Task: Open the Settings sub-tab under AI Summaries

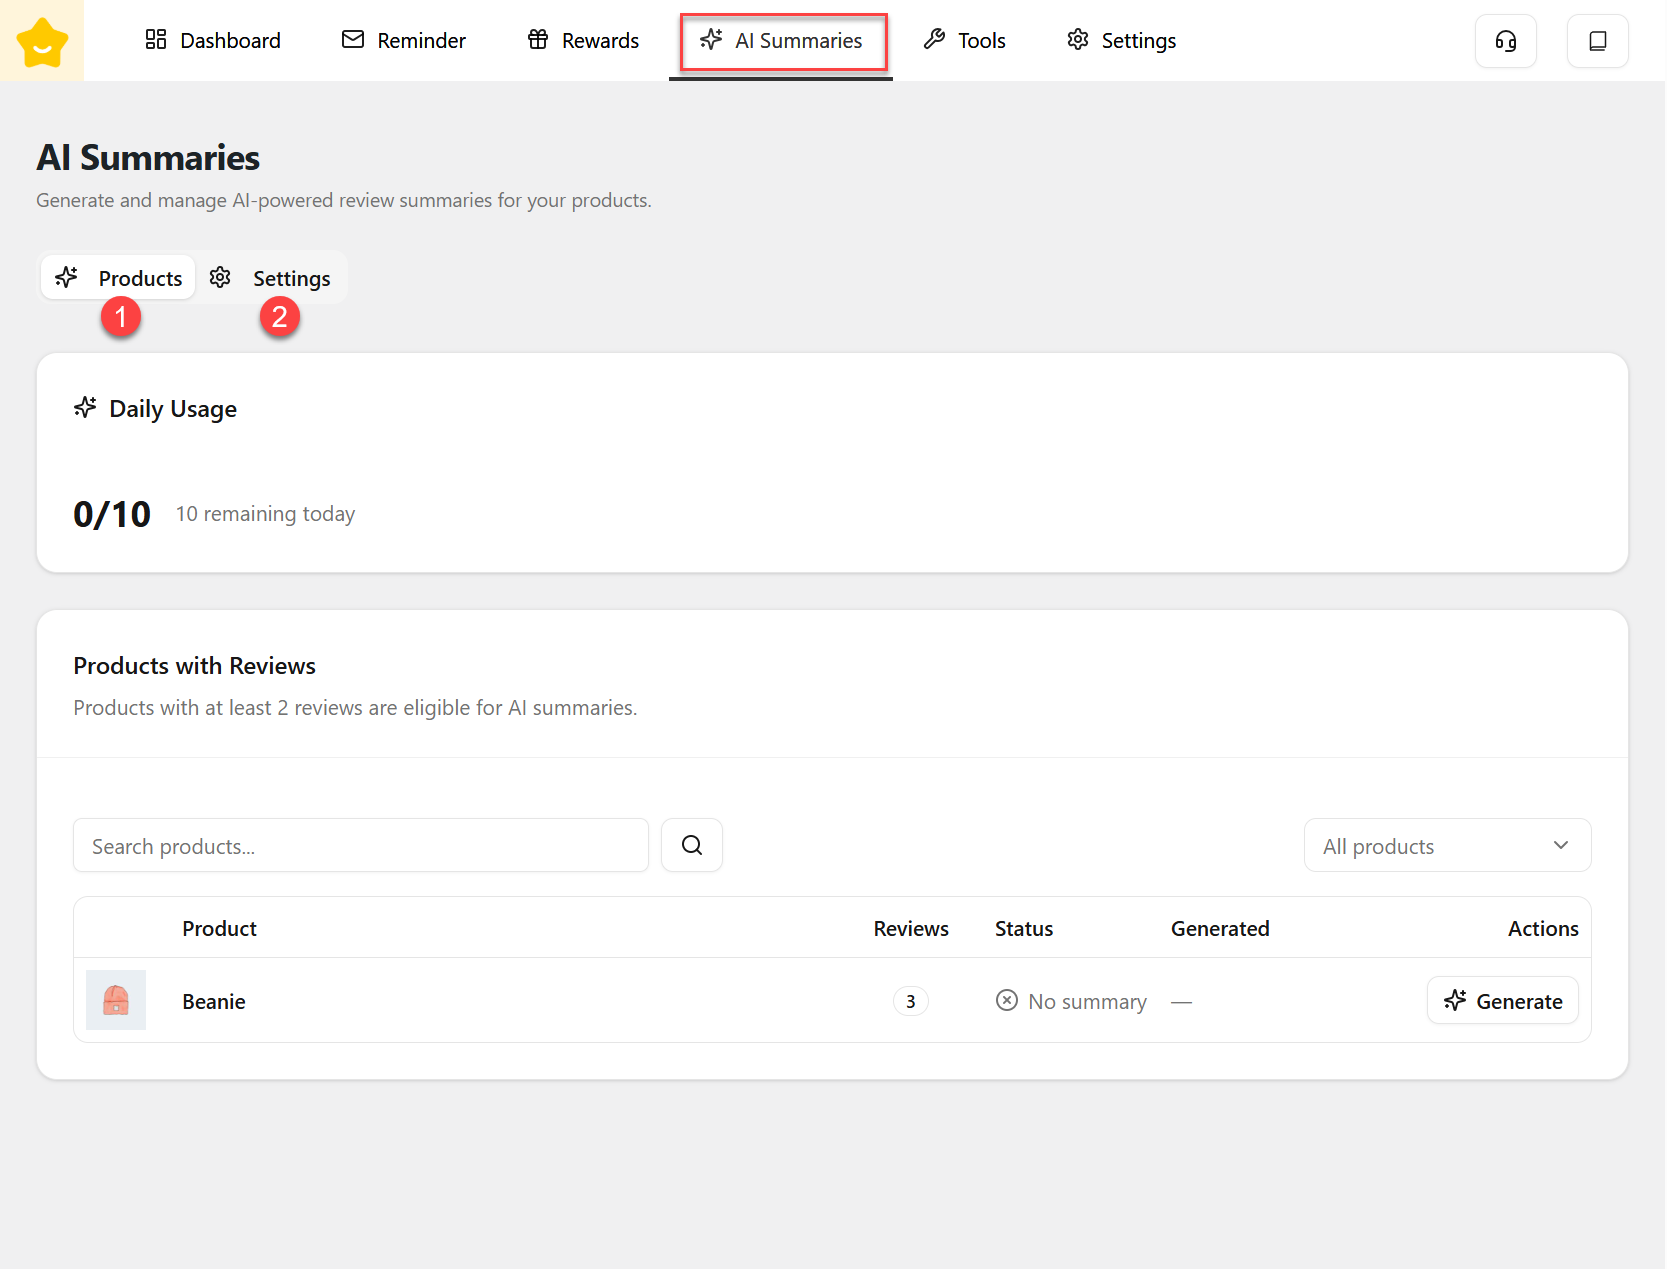Action: (x=271, y=278)
